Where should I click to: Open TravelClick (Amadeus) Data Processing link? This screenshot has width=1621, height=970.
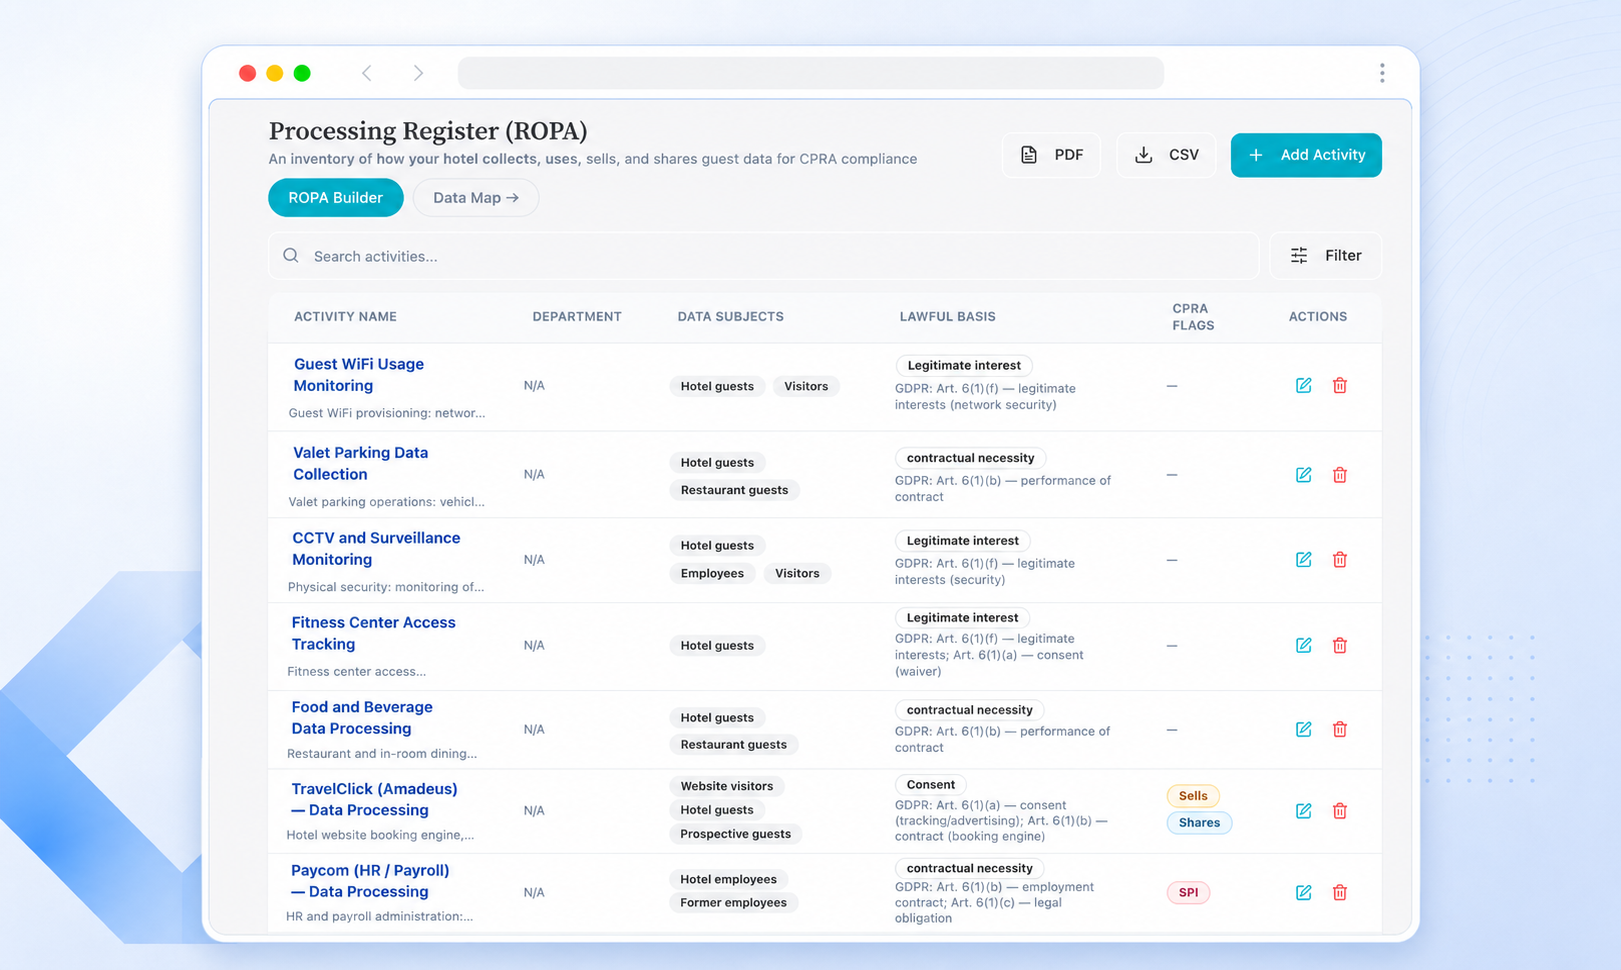coord(374,799)
